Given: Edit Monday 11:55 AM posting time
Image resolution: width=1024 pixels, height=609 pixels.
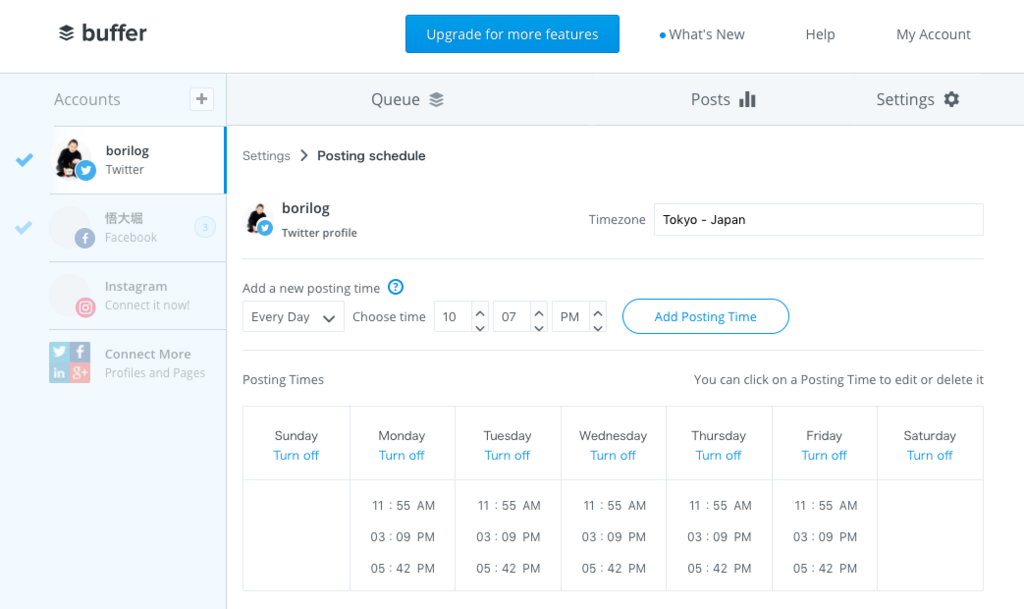Looking at the screenshot, I should 403,505.
